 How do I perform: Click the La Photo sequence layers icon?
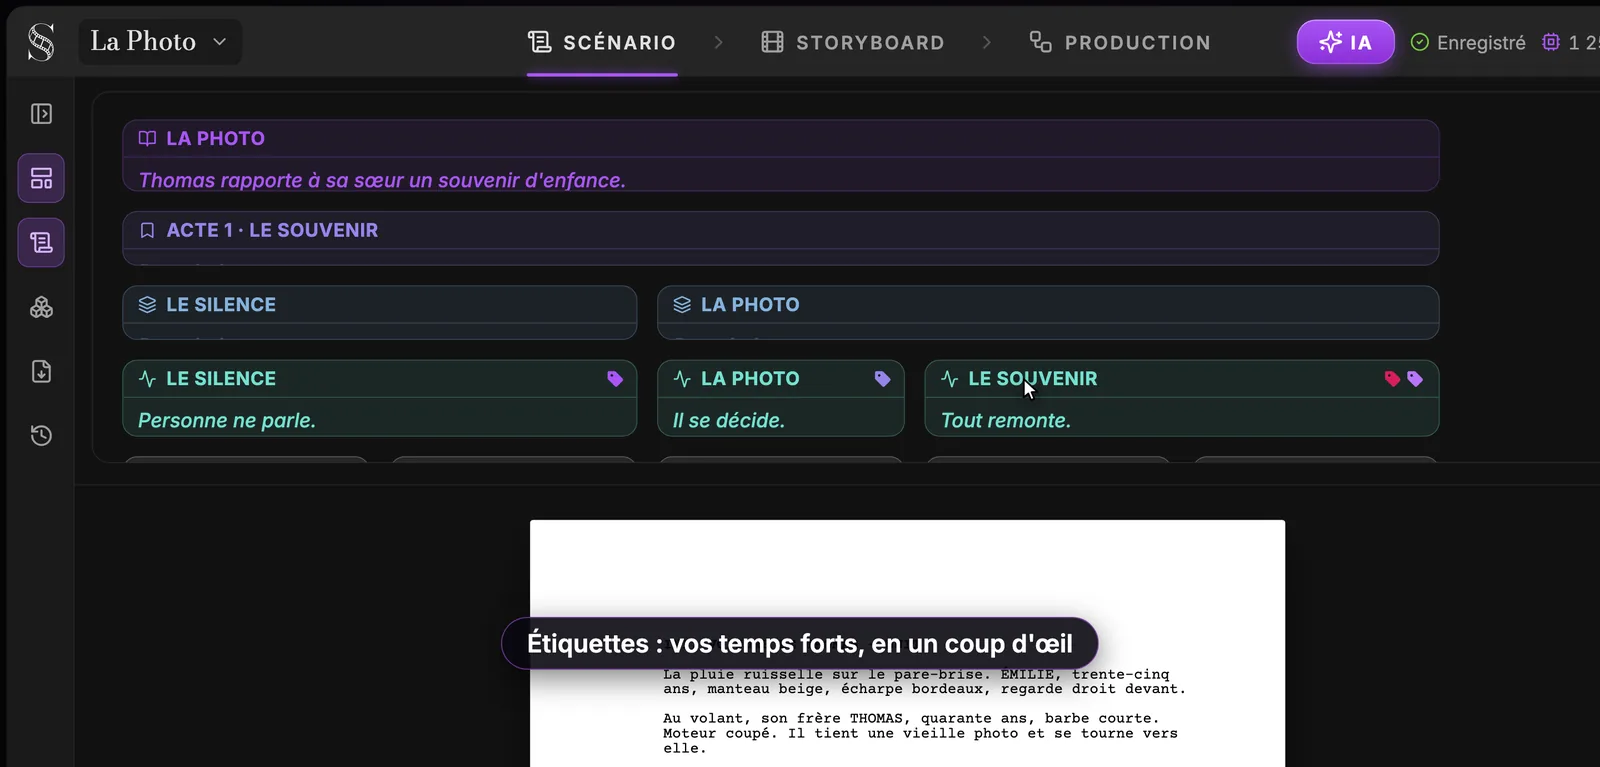pyautogui.click(x=682, y=305)
